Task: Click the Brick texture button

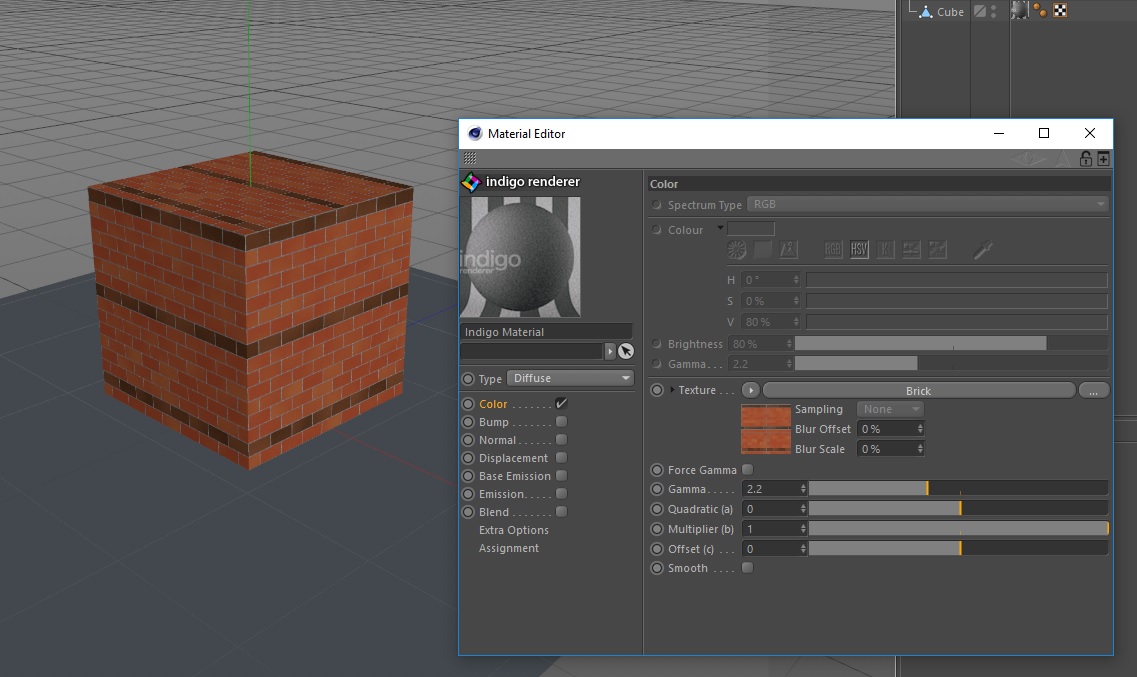Action: [917, 391]
